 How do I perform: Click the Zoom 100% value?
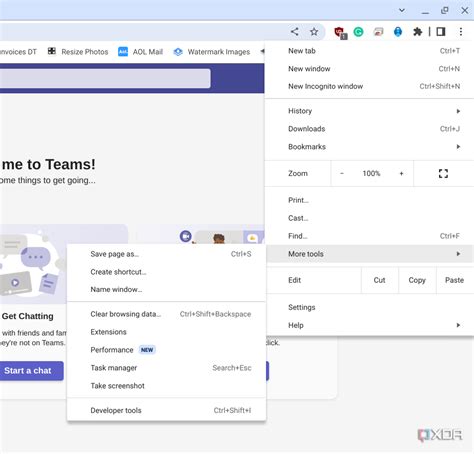pyautogui.click(x=371, y=173)
